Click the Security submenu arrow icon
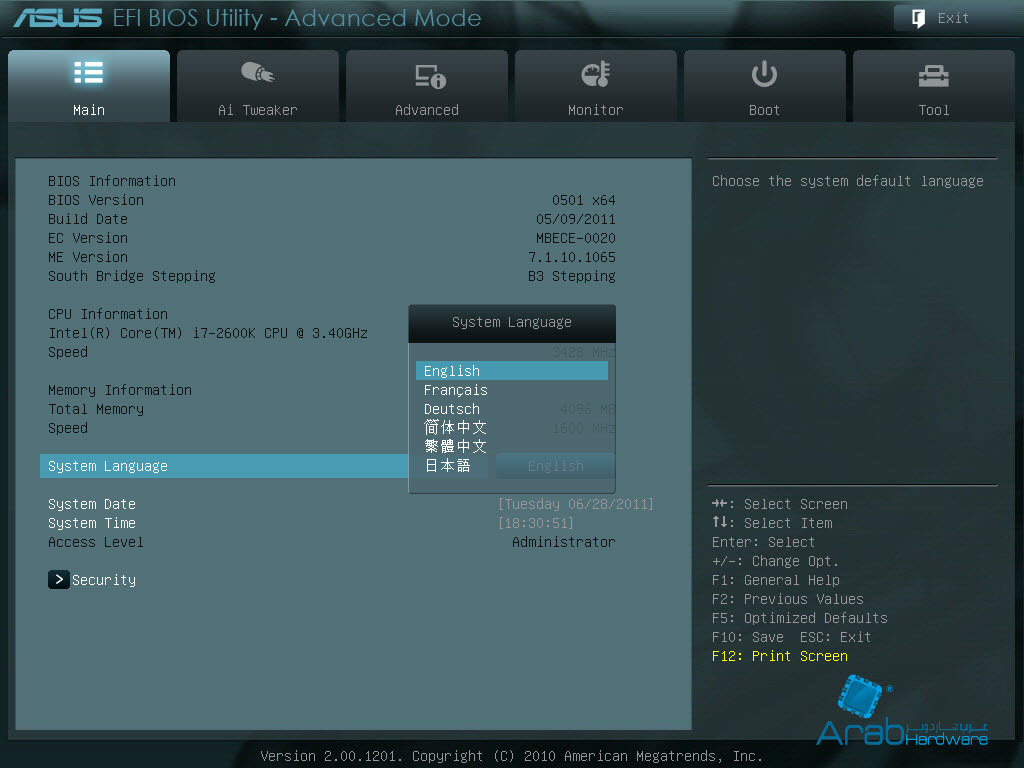Image resolution: width=1024 pixels, height=768 pixels. pyautogui.click(x=59, y=579)
